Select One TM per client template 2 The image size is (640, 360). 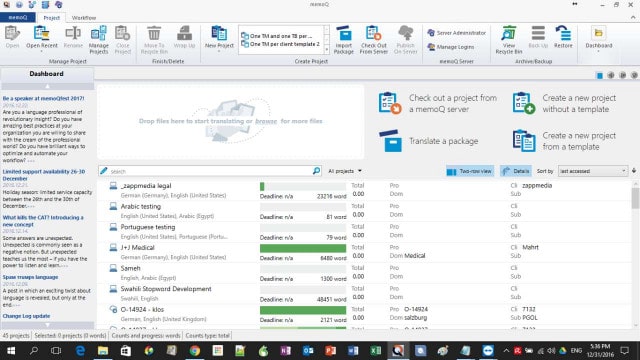pos(281,44)
